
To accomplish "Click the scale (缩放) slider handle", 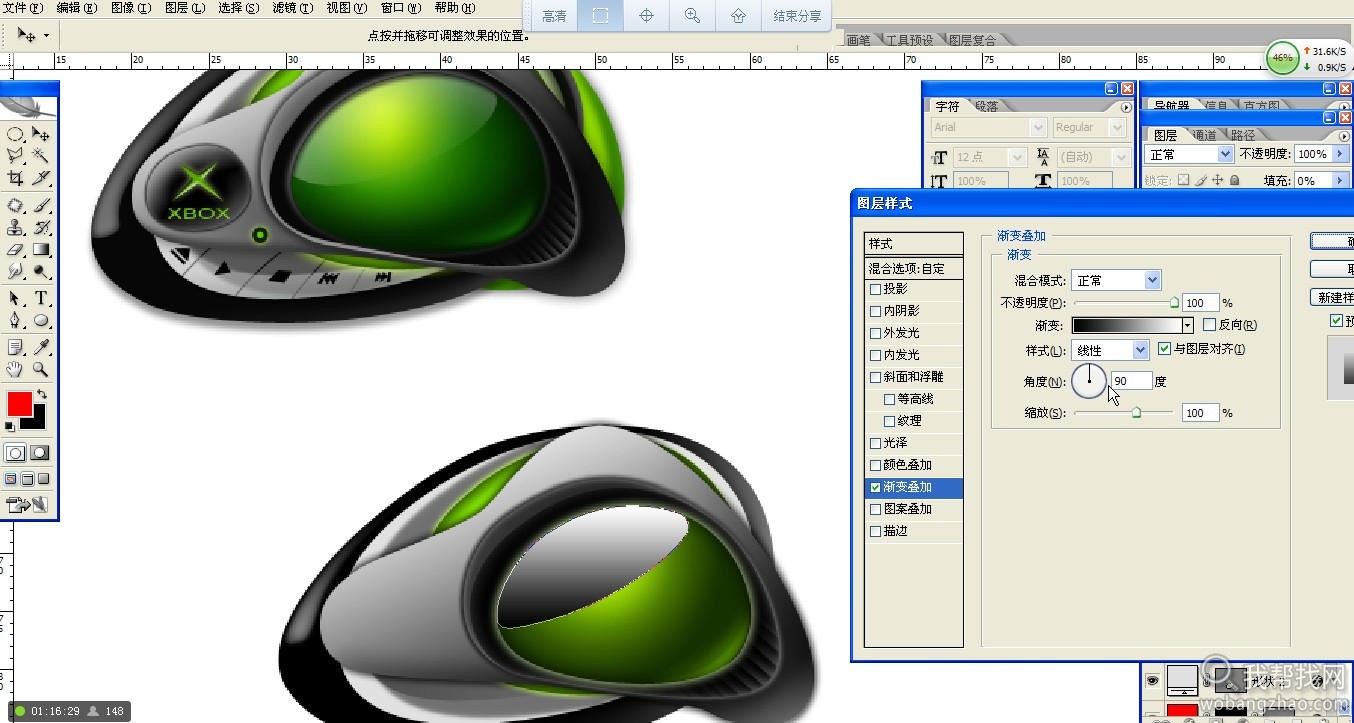I will (1137, 411).
